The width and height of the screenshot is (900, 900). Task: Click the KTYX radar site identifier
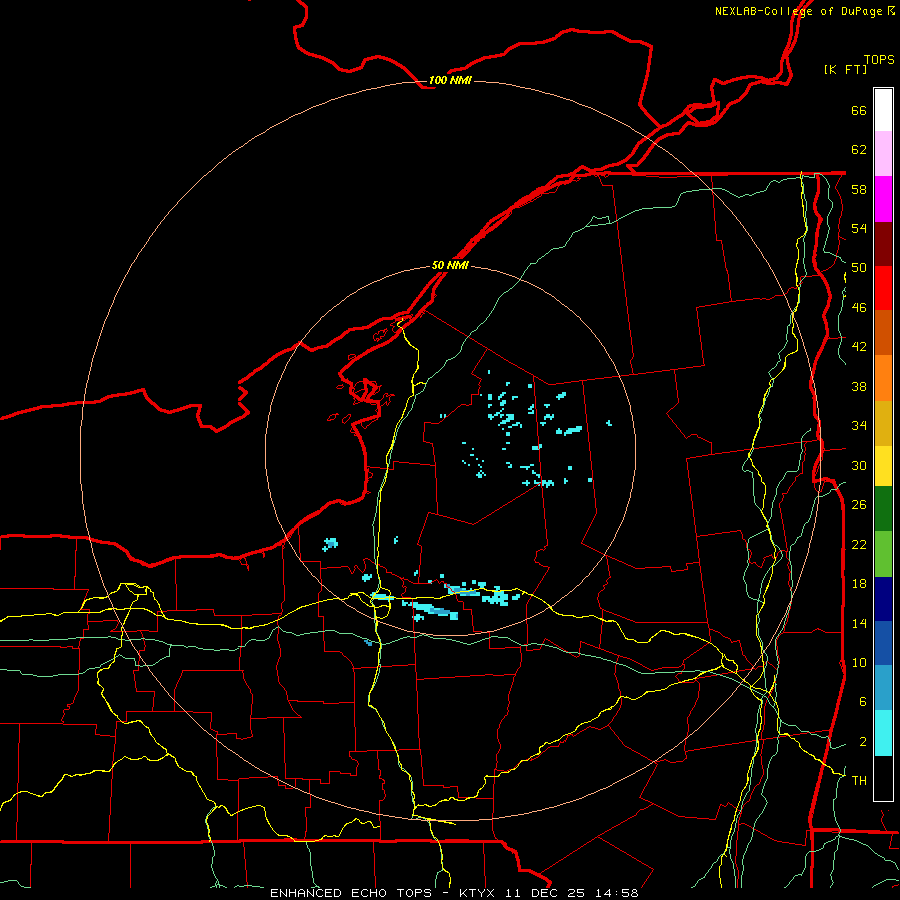pos(477,893)
